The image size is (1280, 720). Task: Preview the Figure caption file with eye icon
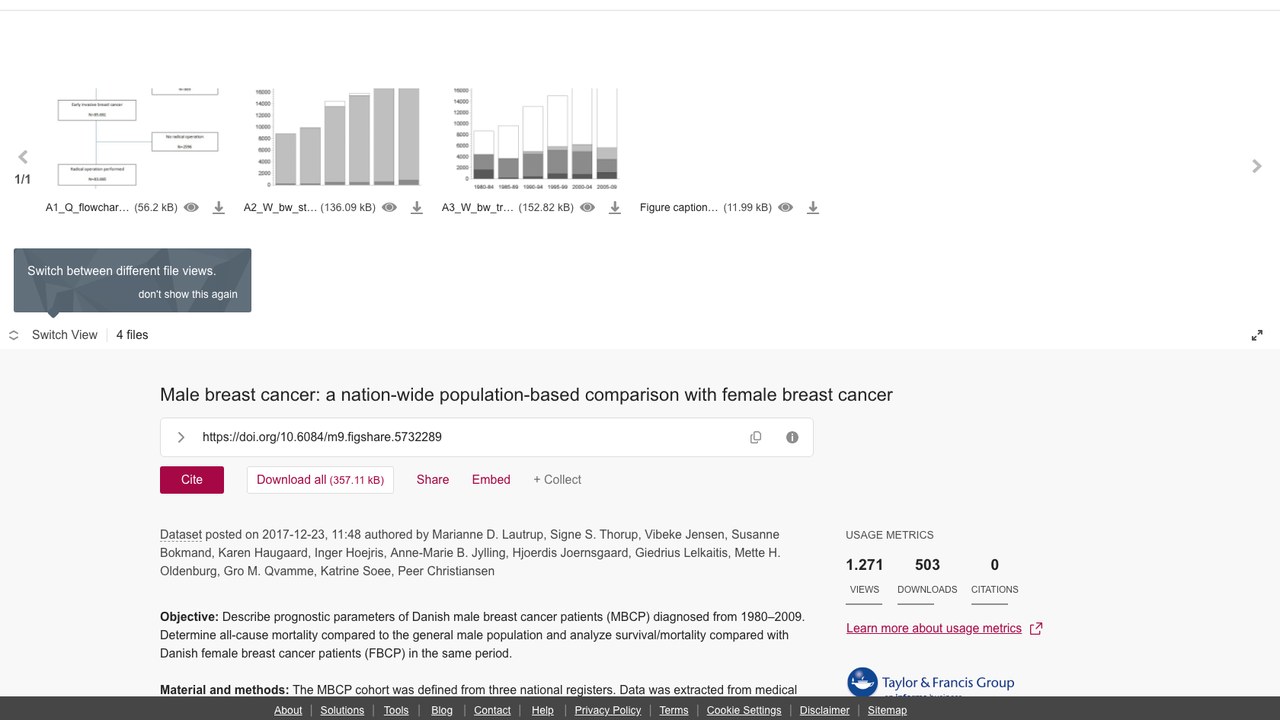point(785,208)
